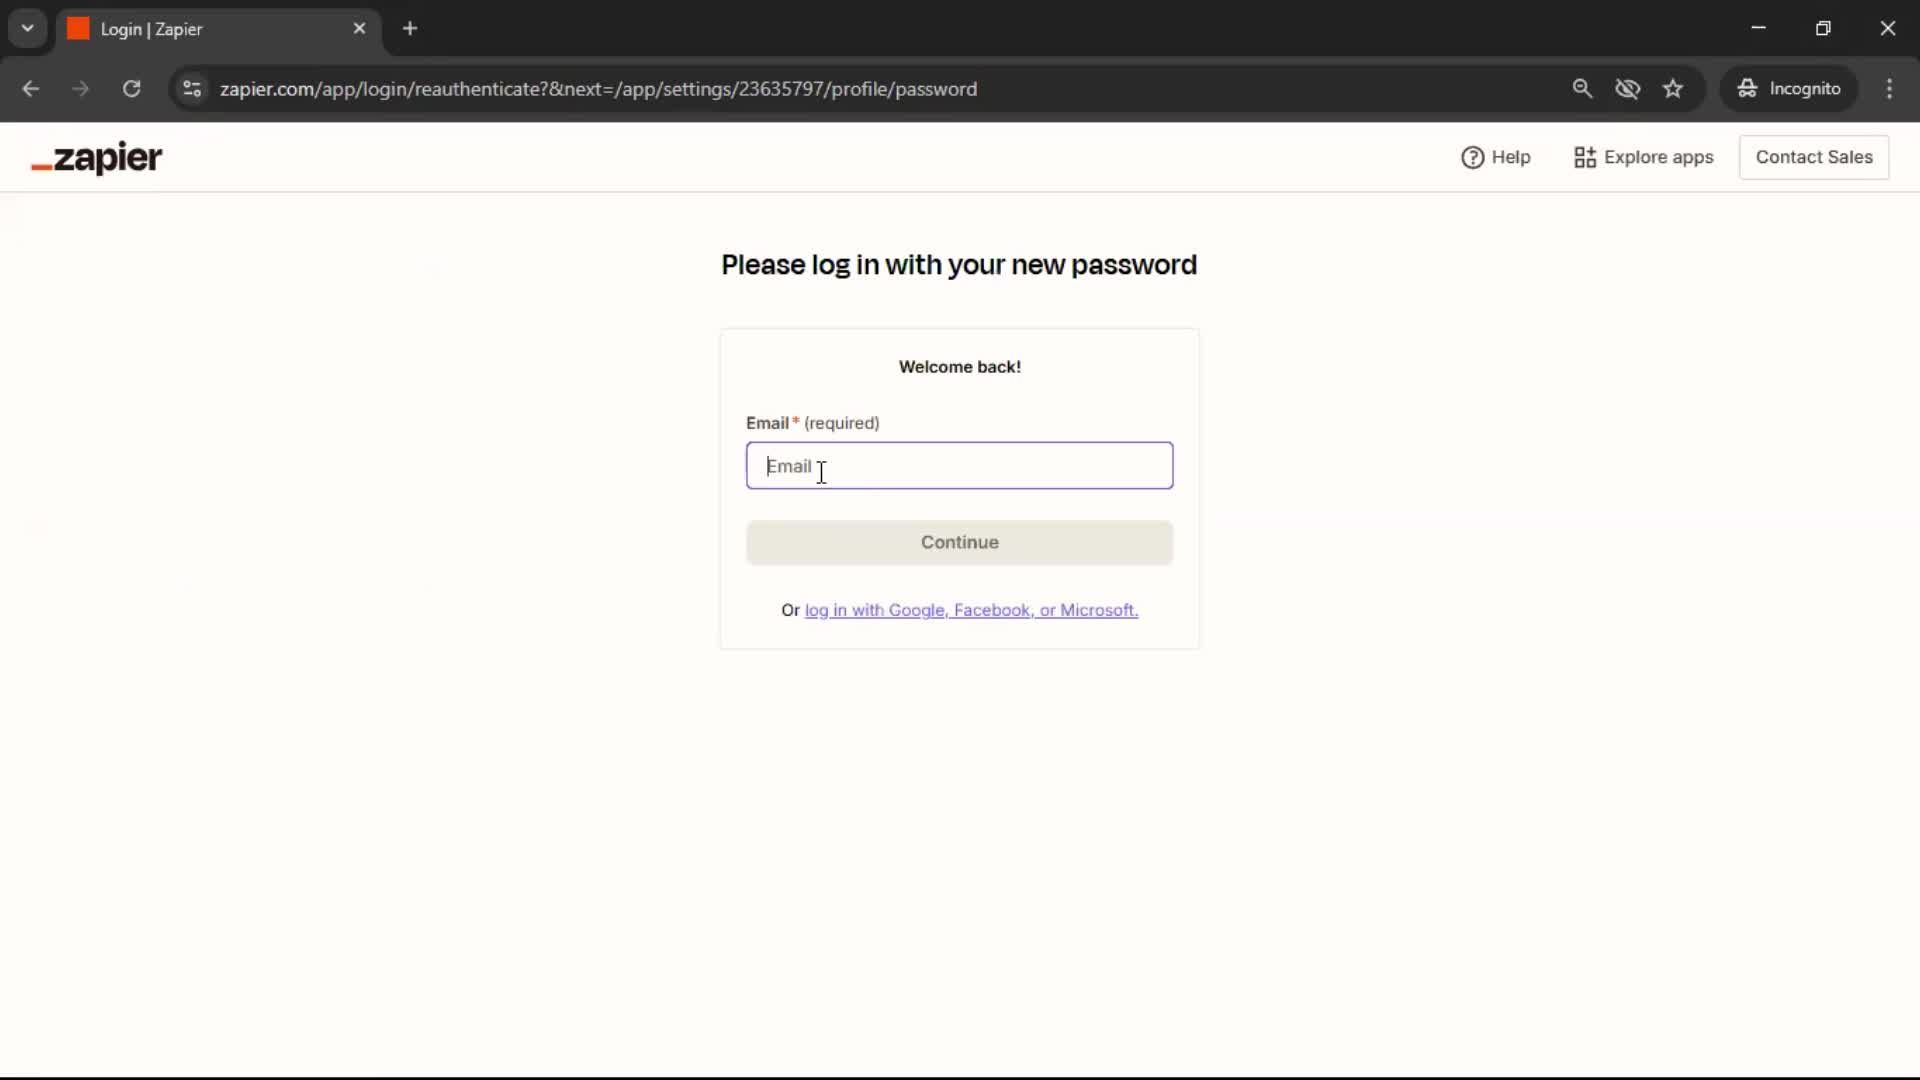Screen dimensions: 1920x1080
Task: Close the browser window
Action: point(1888,28)
